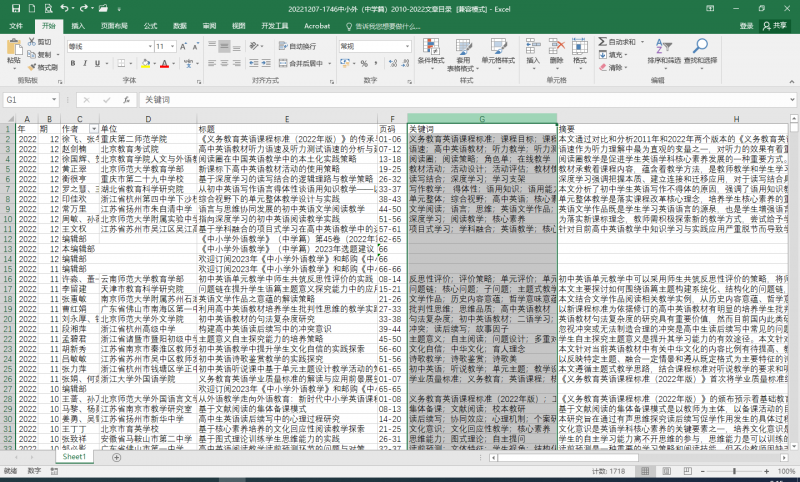Click the Format Painter brush icon

[32, 67]
